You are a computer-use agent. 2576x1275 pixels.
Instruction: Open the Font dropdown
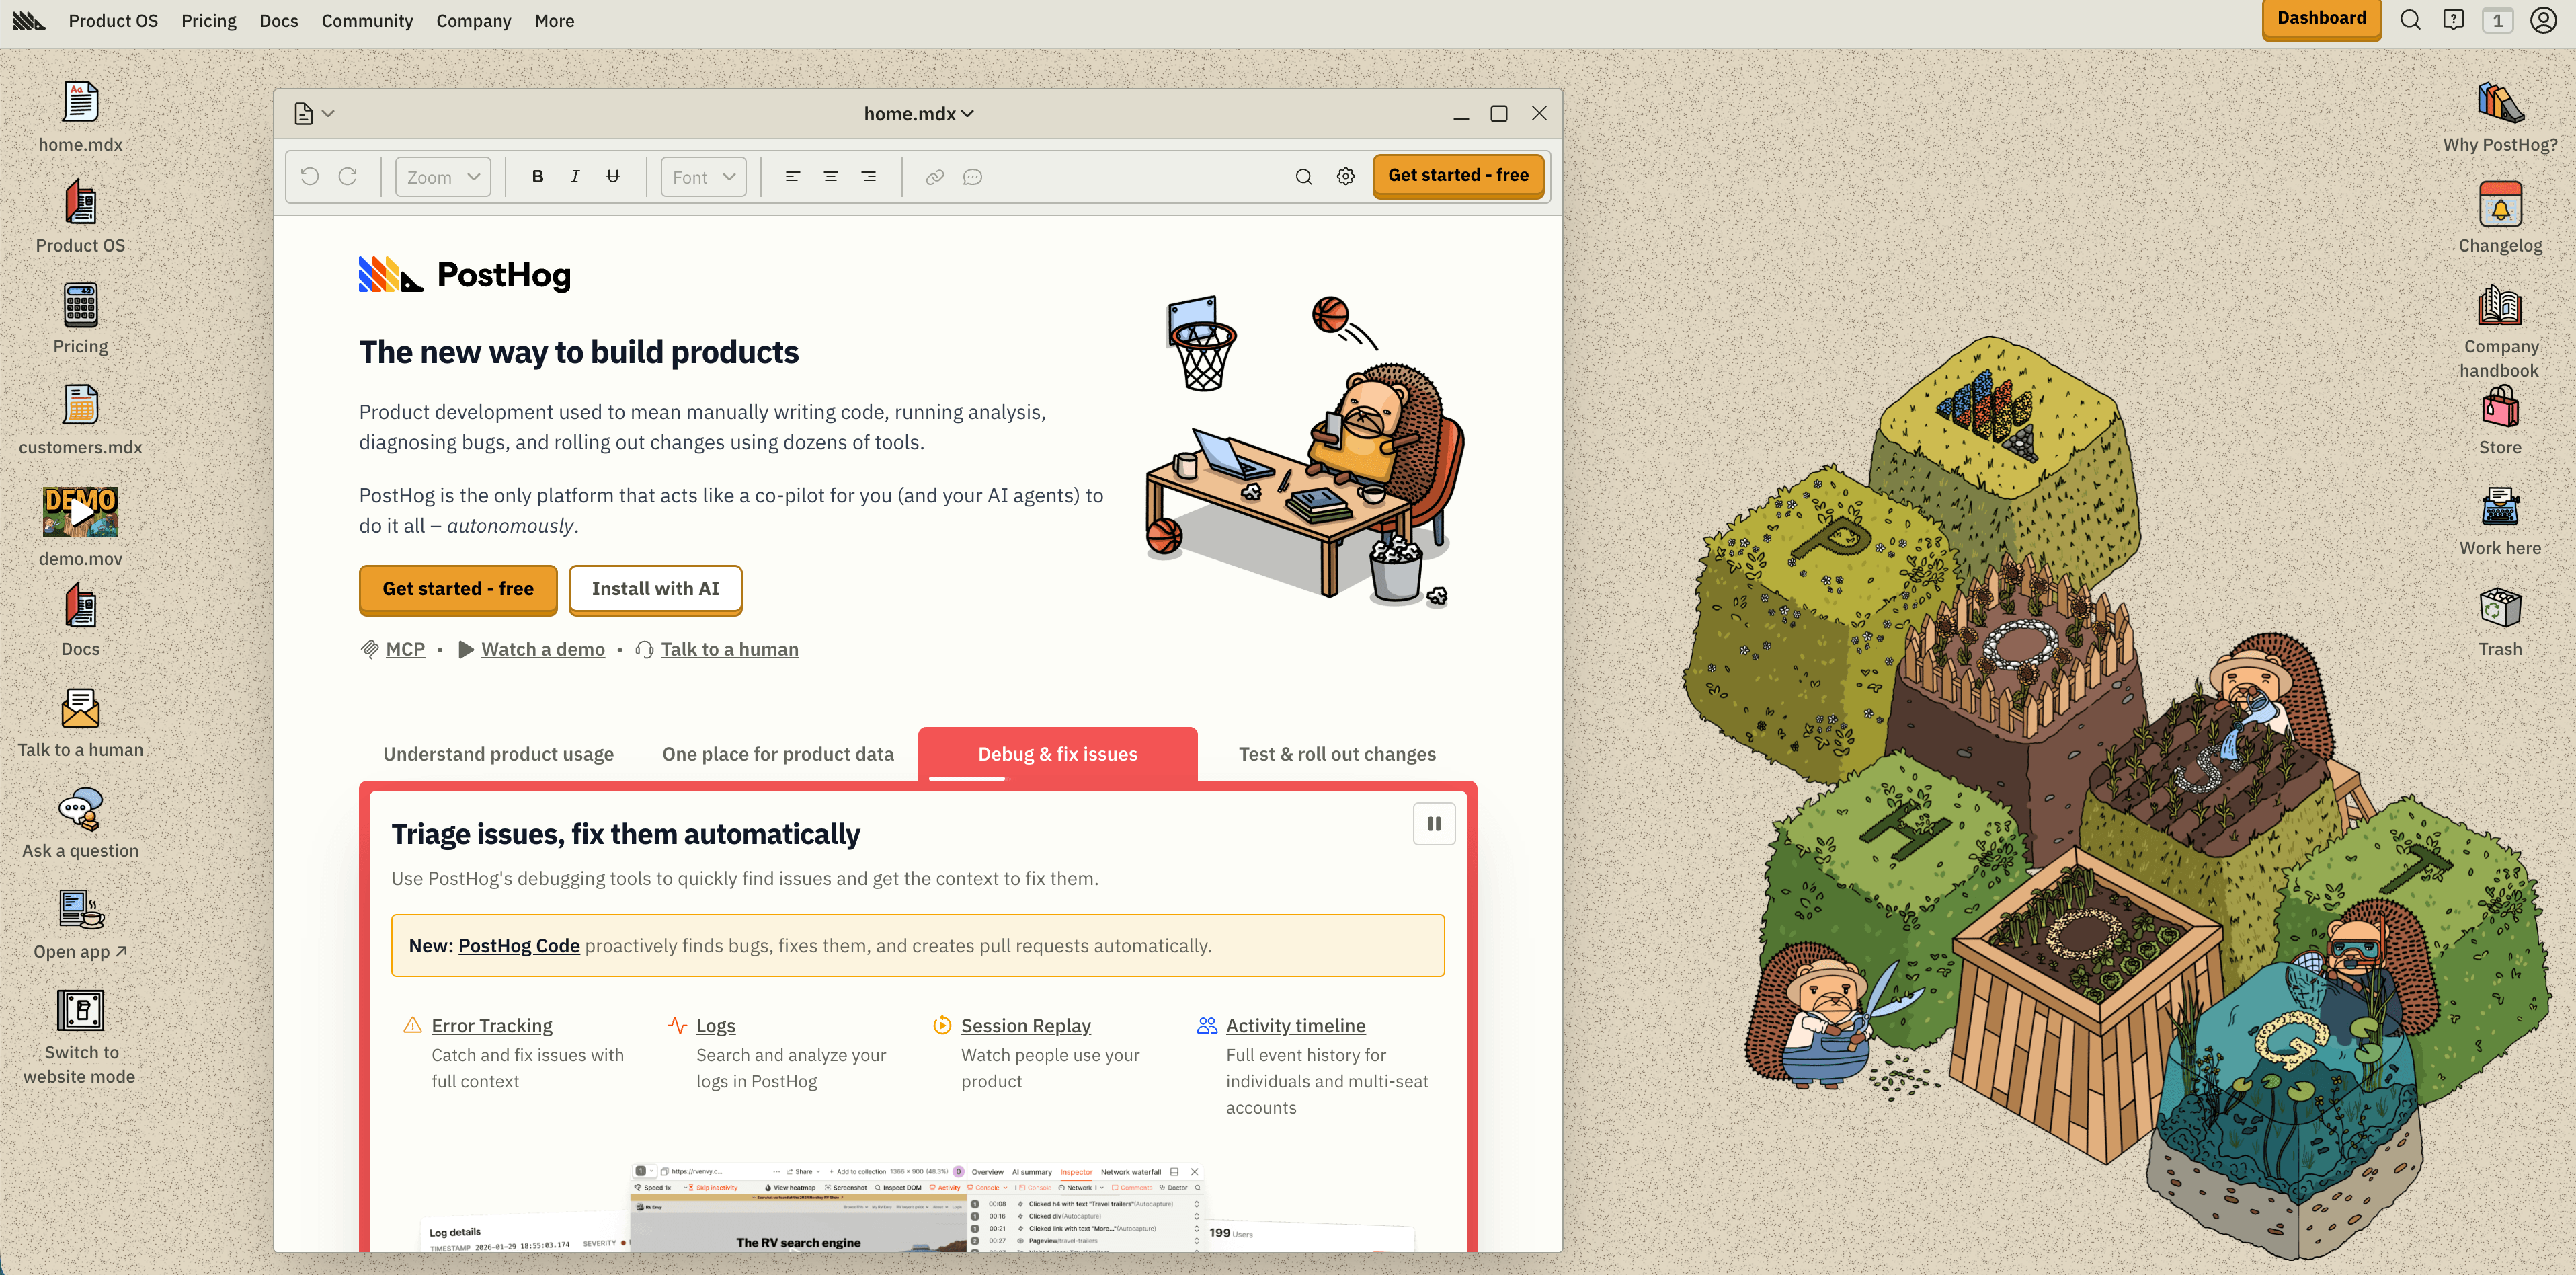pos(703,177)
